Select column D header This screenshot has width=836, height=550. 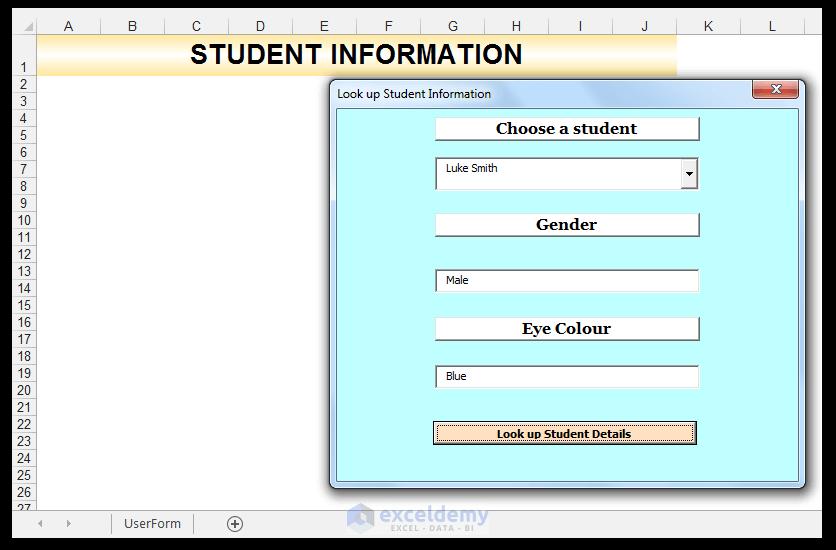click(260, 26)
